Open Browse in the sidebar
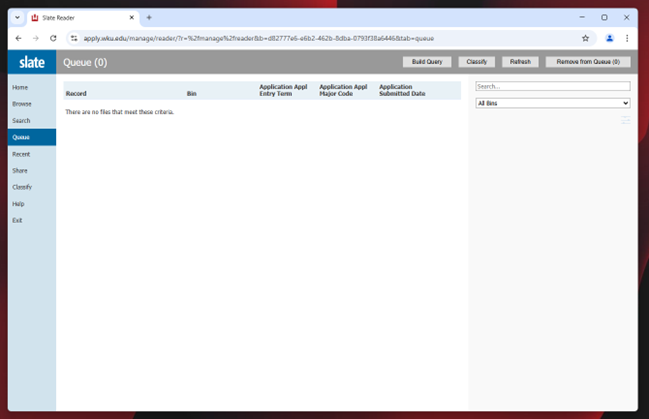 (22, 104)
